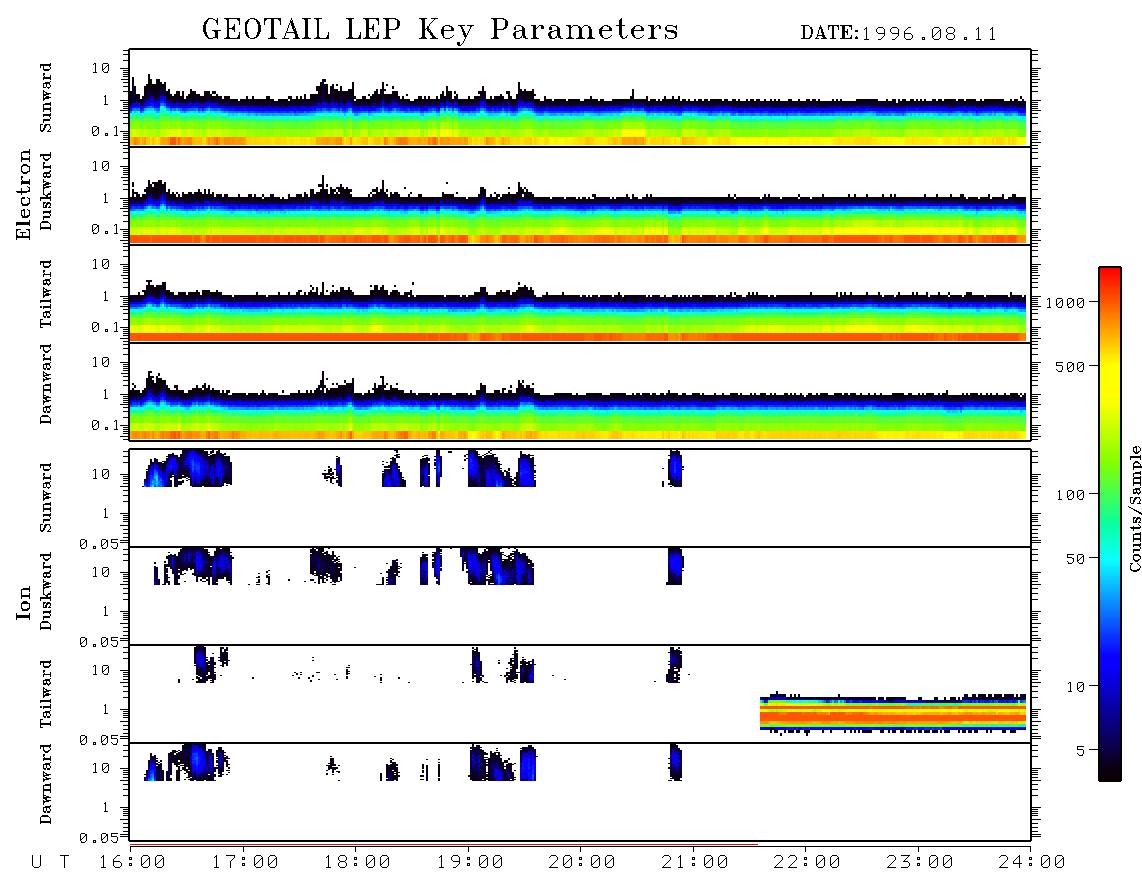Click the "500" color bar tick label
The width and height of the screenshot is (1142, 880).
click(1070, 367)
